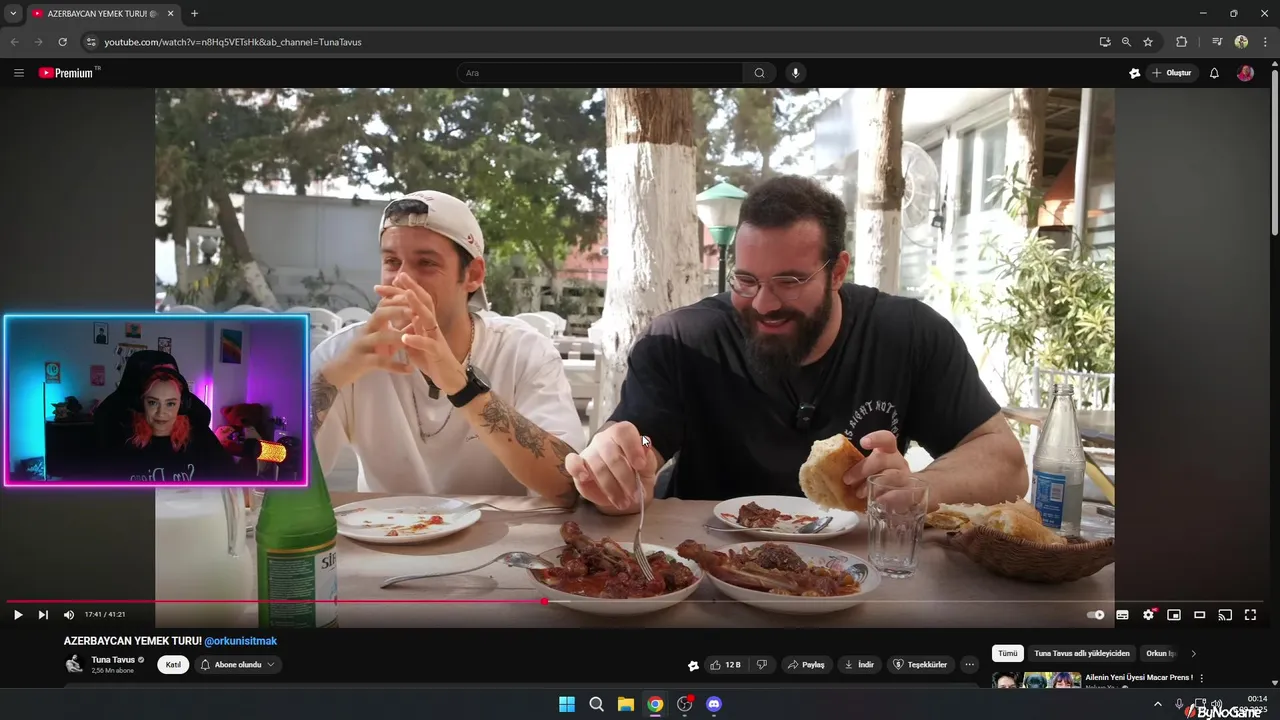This screenshot has width=1280, height=720.
Task: Open the zoom magnifier in address bar
Action: click(1126, 42)
